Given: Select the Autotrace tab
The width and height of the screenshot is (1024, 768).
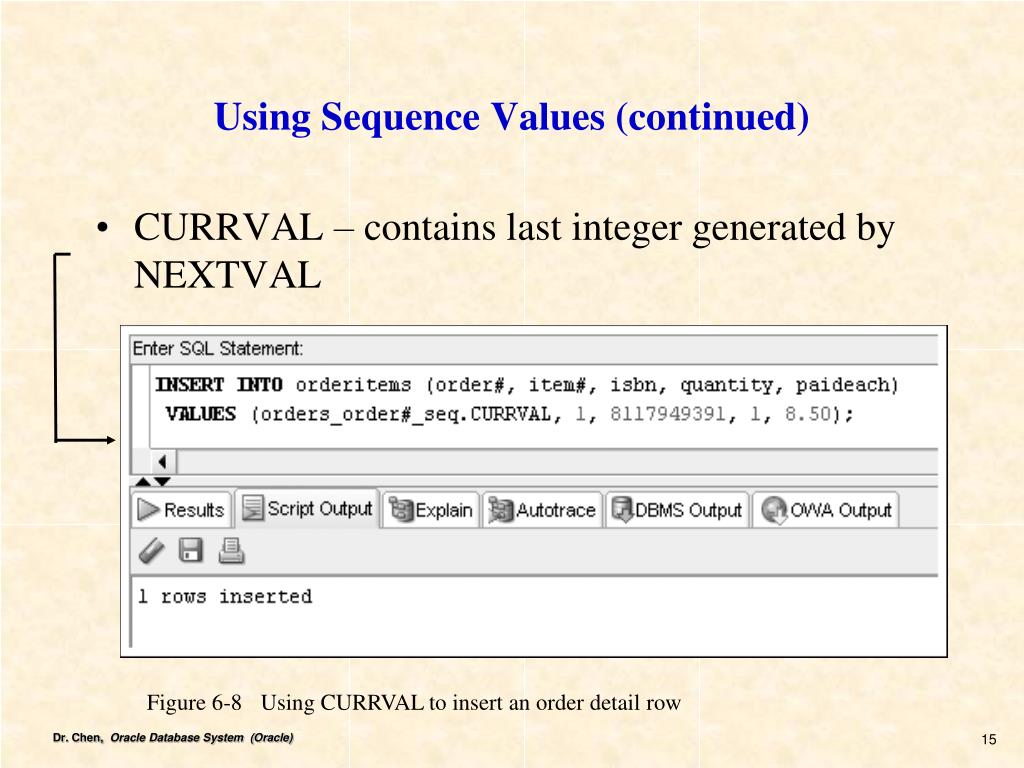Looking at the screenshot, I should (x=542, y=509).
